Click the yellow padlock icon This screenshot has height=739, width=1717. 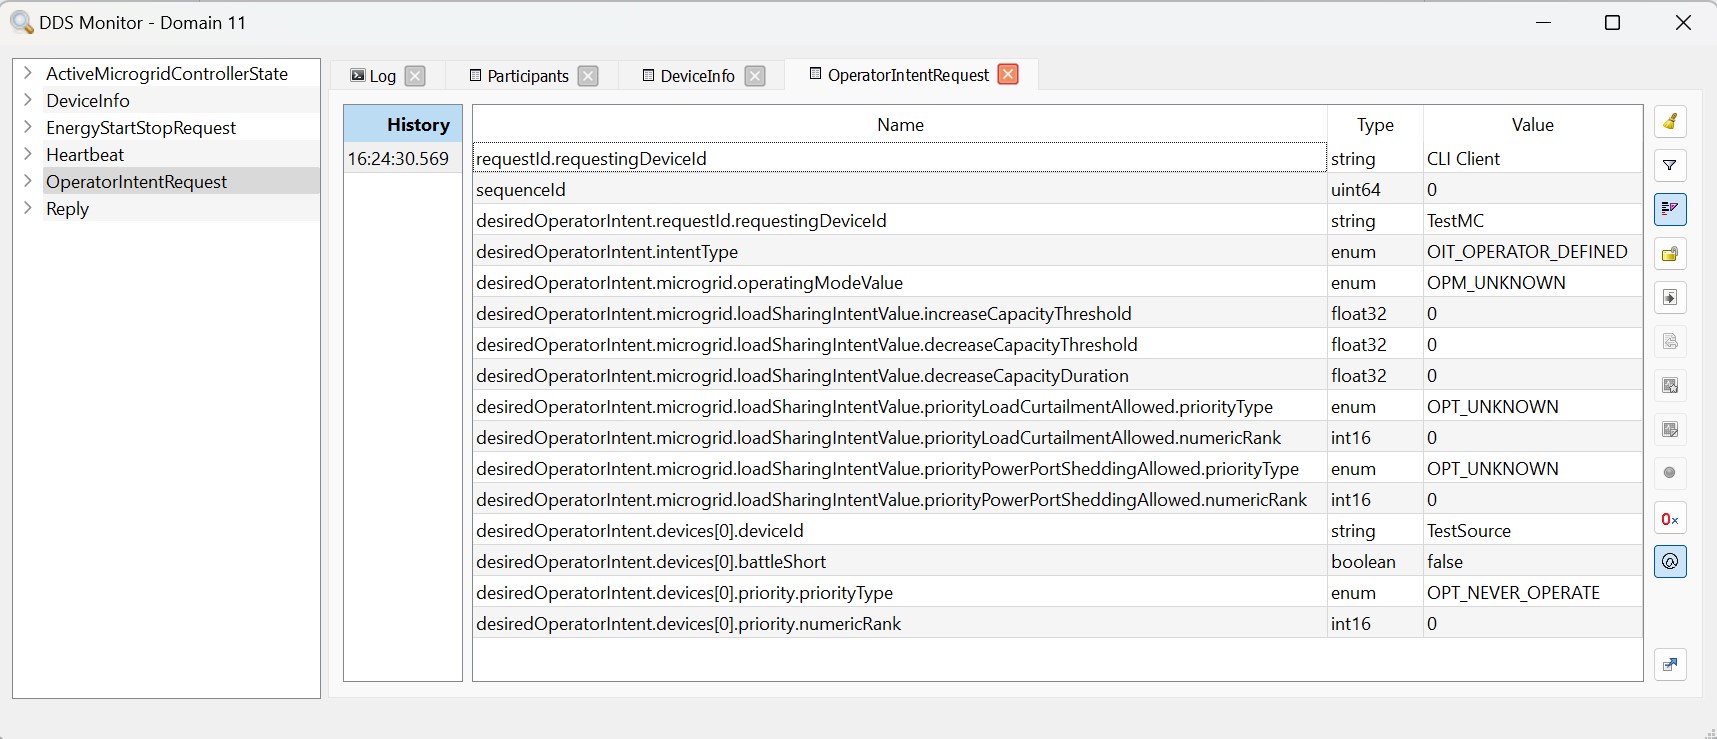(1670, 254)
